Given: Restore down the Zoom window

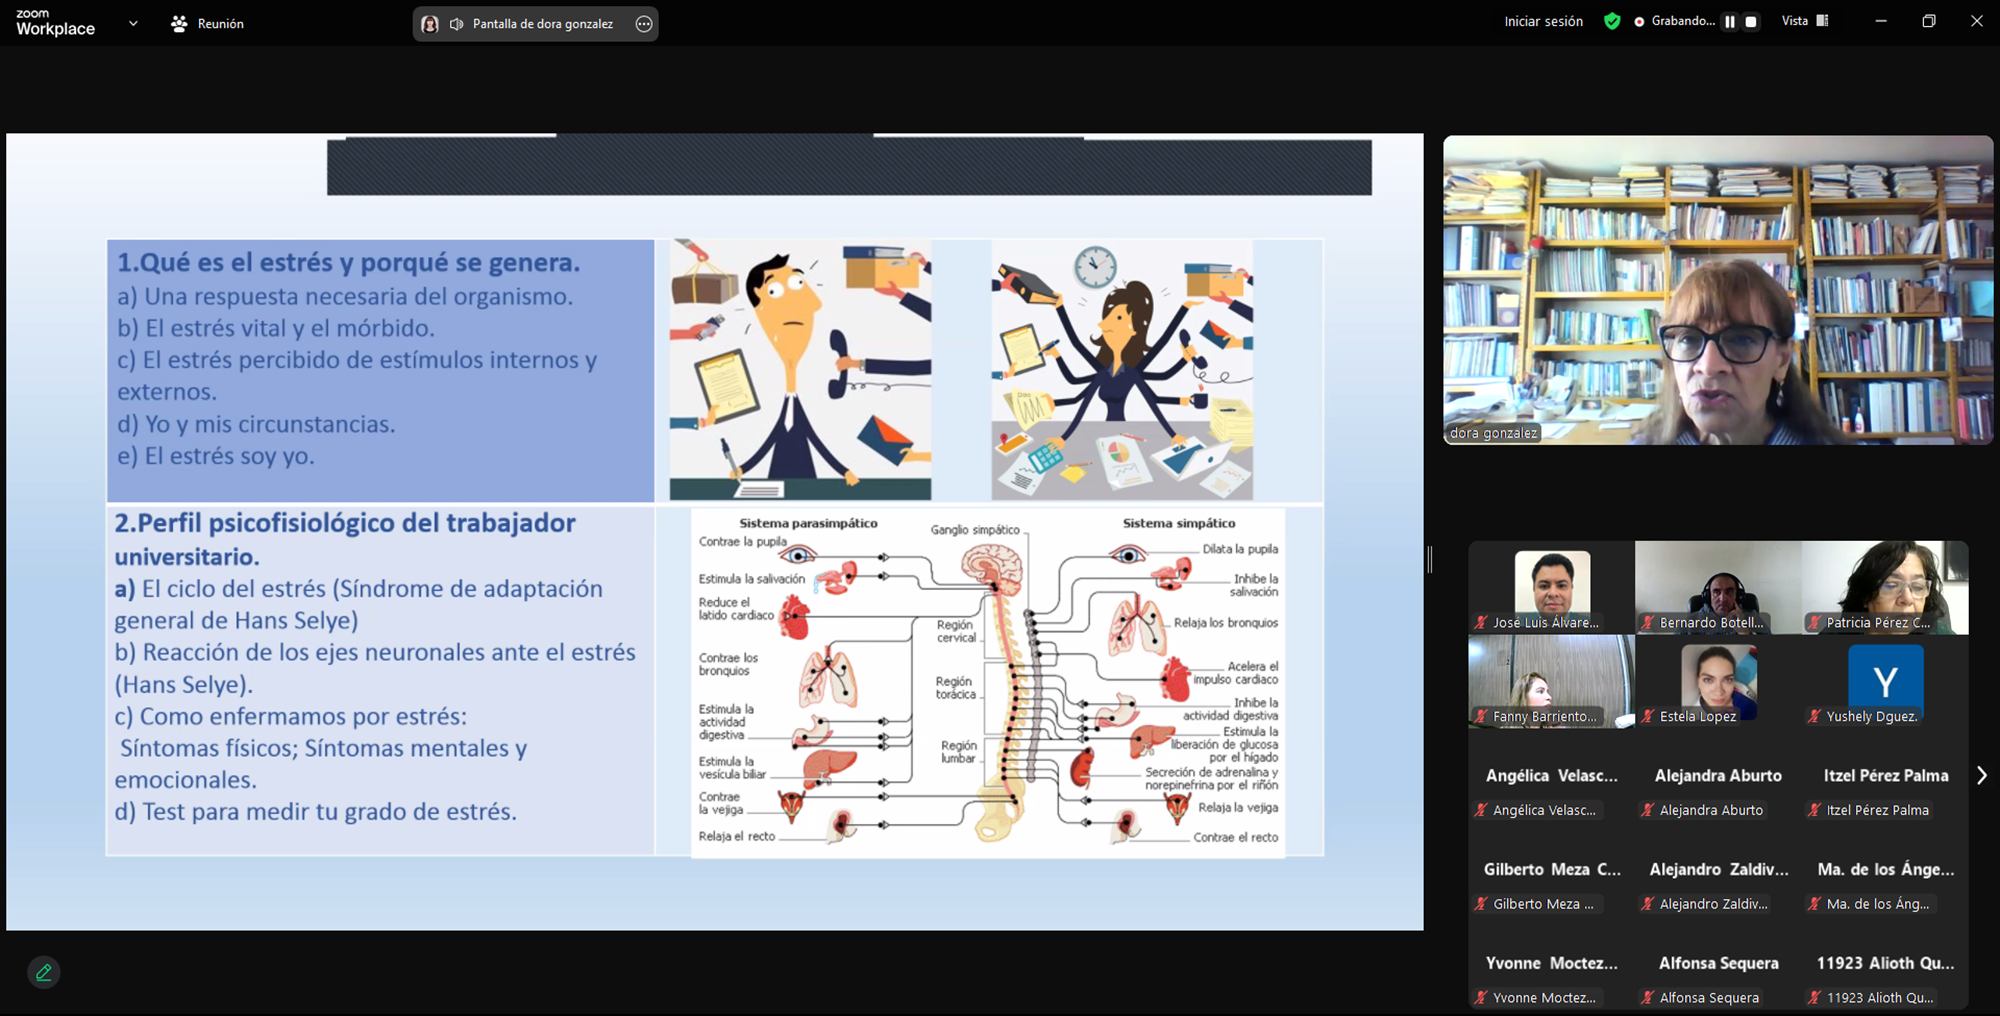Looking at the screenshot, I should tap(1929, 21).
